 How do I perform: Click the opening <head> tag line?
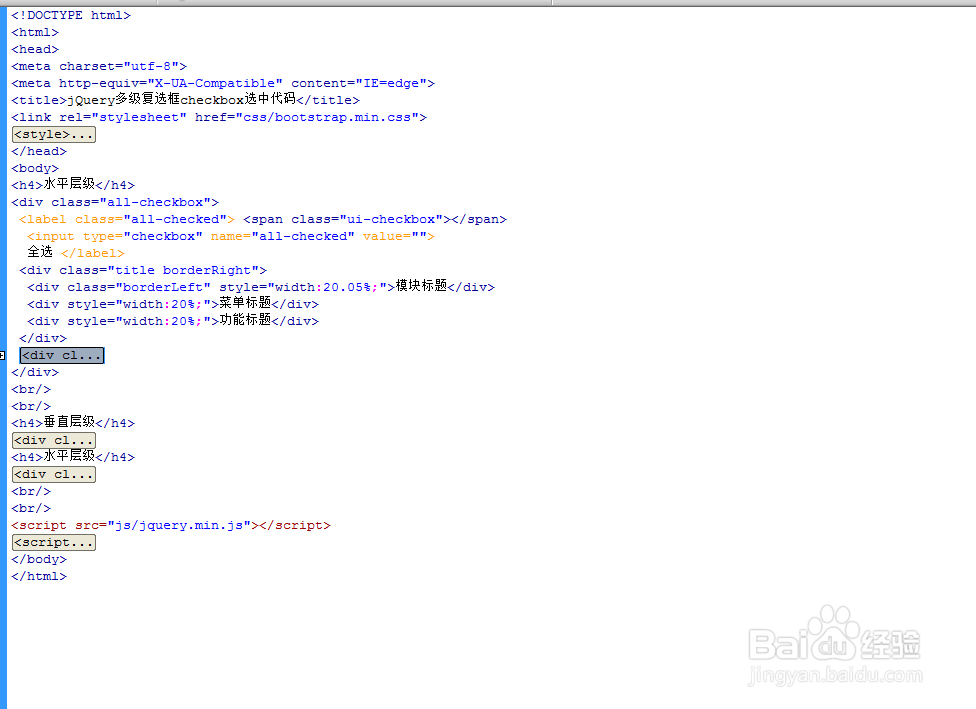click(x=35, y=49)
